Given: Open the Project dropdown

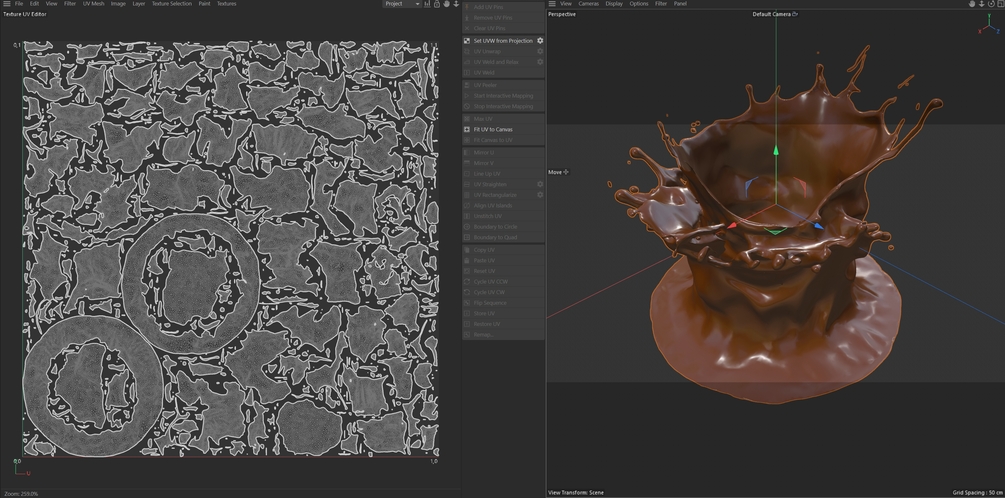Looking at the screenshot, I should [x=401, y=4].
